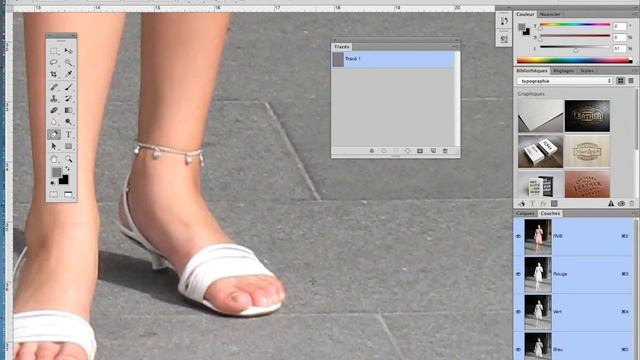640x360 pixels.
Task: Select the Lasso tool
Action: [54, 62]
